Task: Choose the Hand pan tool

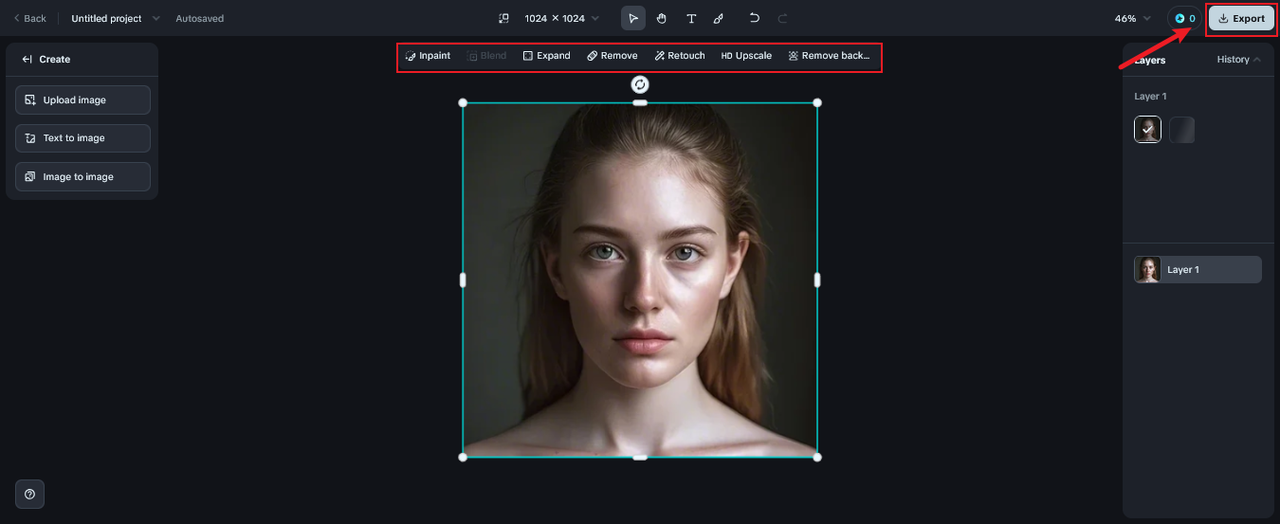Action: (x=661, y=18)
